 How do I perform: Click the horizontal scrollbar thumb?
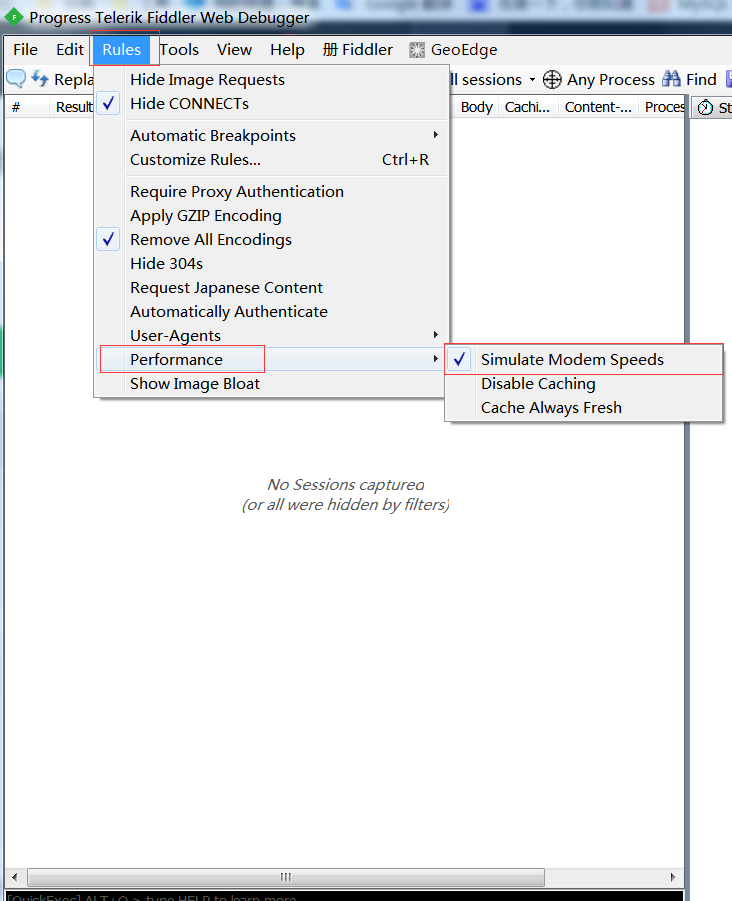(x=286, y=877)
